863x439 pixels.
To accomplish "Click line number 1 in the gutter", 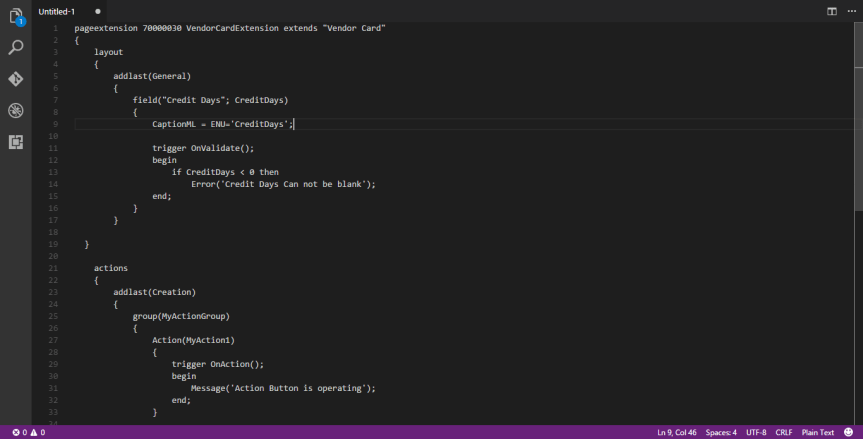I will 56,28.
